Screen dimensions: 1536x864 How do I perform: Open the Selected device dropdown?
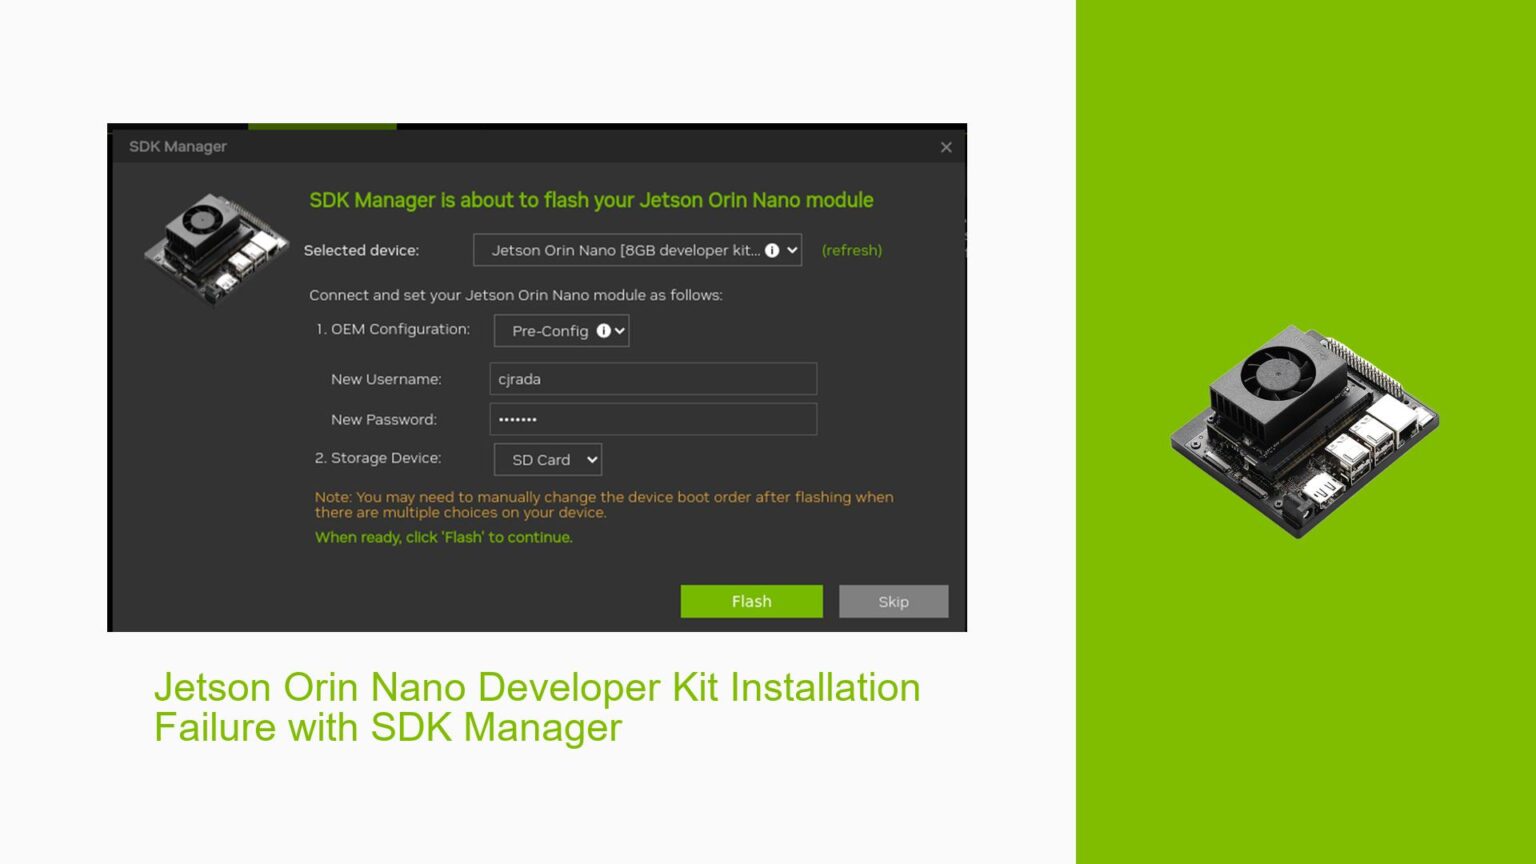tap(637, 250)
